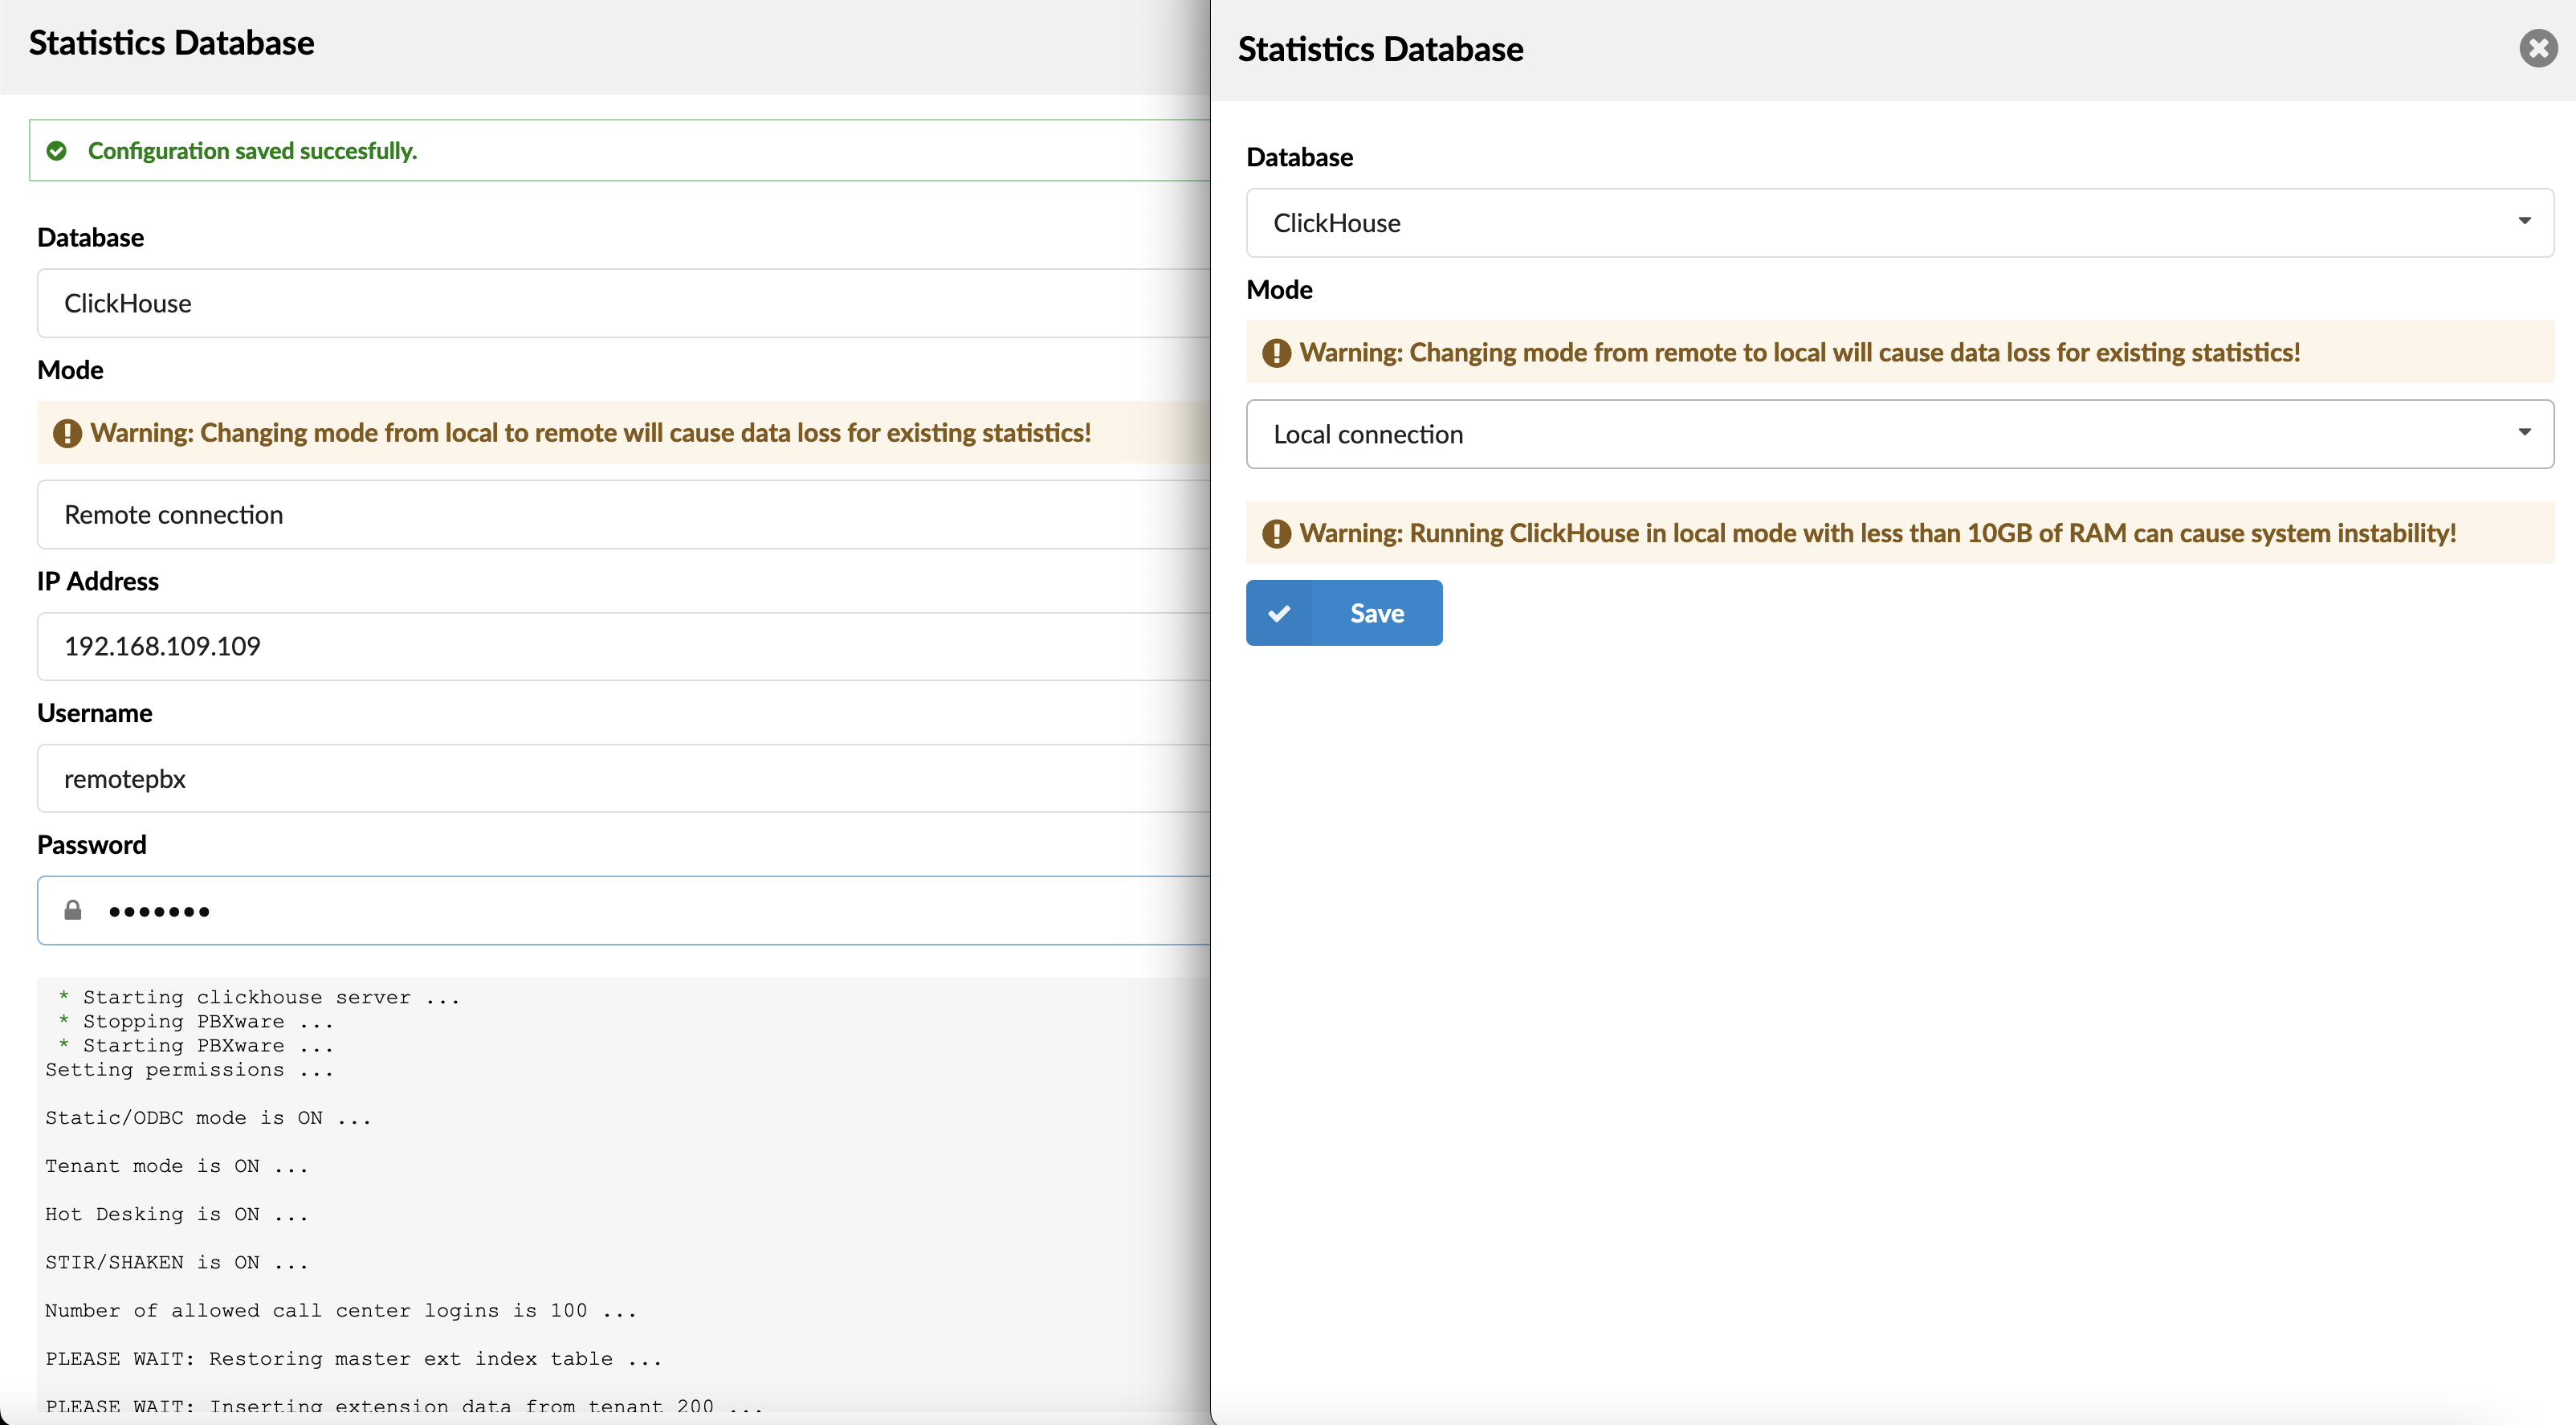Screen dimensions: 2576x1425
Task: Focus the Password input field
Action: pos(624,910)
